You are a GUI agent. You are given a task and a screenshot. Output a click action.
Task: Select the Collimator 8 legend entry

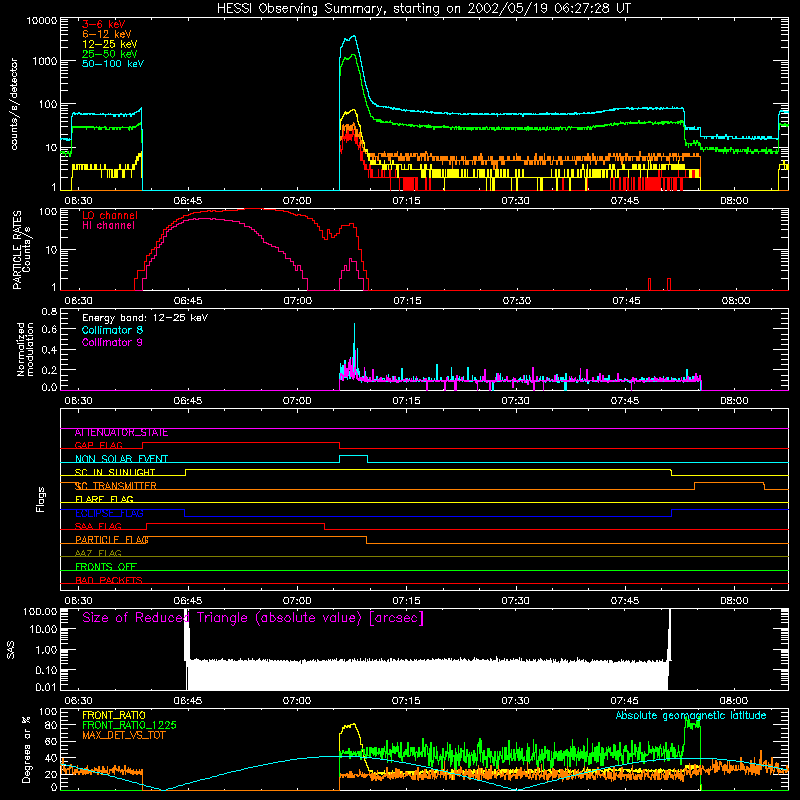(112, 330)
